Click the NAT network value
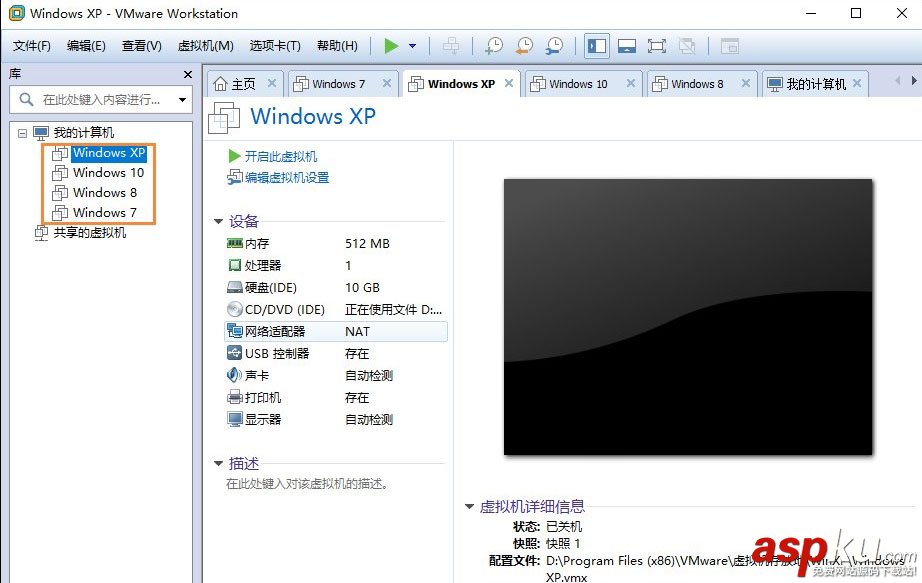922x583 pixels. (x=358, y=332)
